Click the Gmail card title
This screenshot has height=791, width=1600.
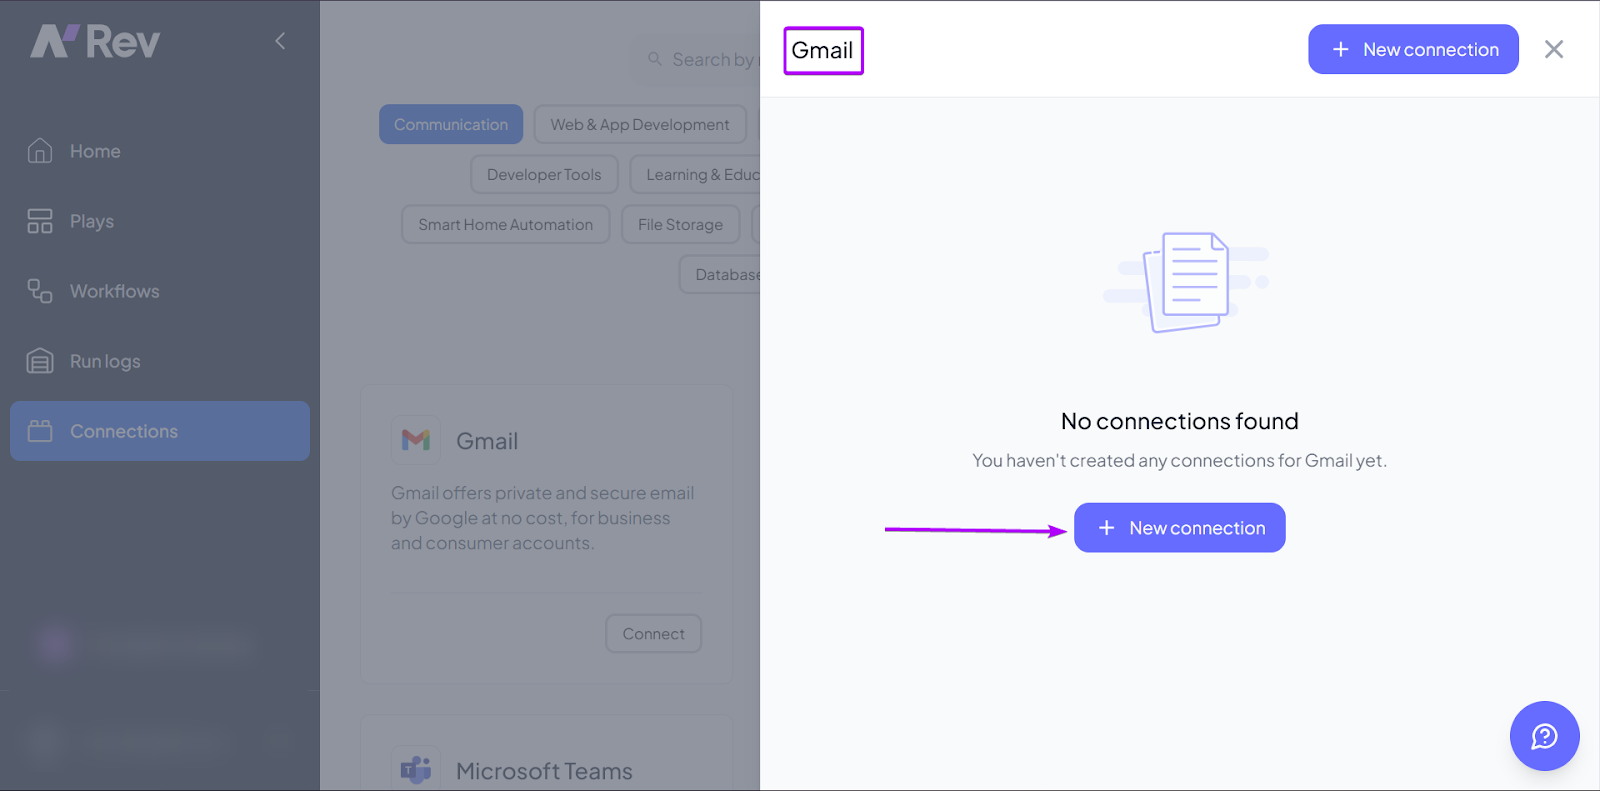pos(487,441)
